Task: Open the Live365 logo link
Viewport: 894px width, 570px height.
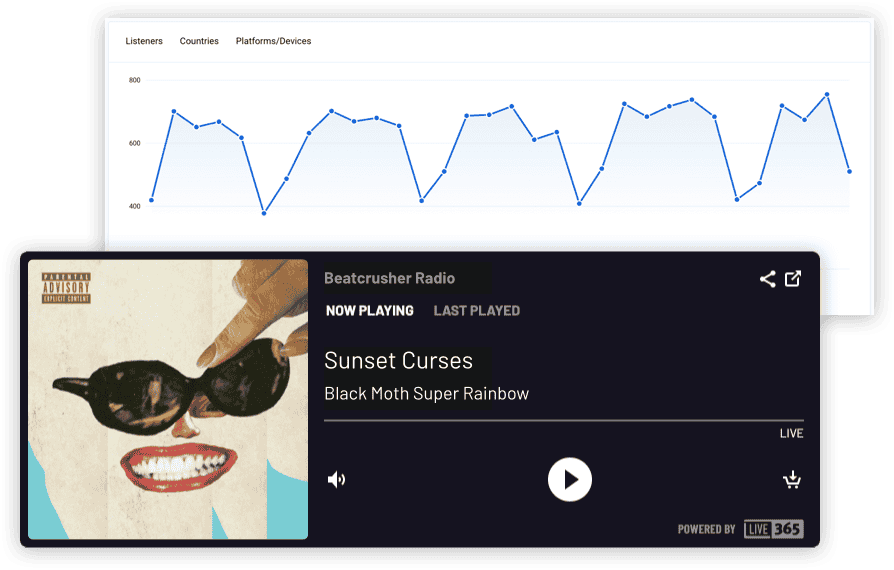Action: pos(773,529)
